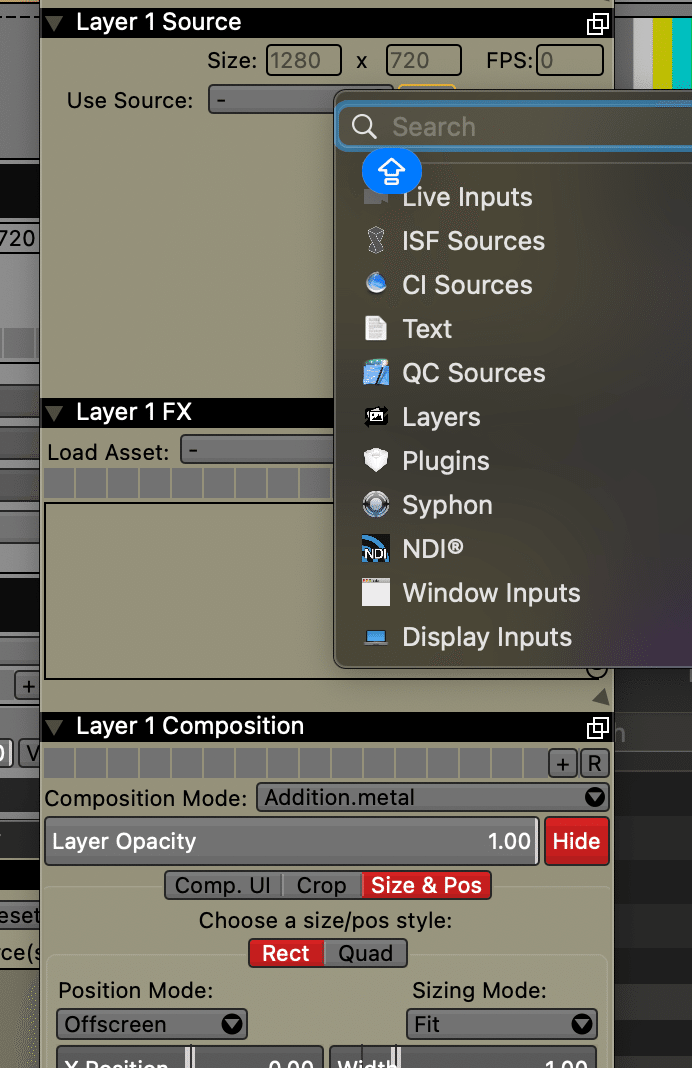Select the Syphon source icon
The width and height of the screenshot is (692, 1068).
[x=375, y=505]
